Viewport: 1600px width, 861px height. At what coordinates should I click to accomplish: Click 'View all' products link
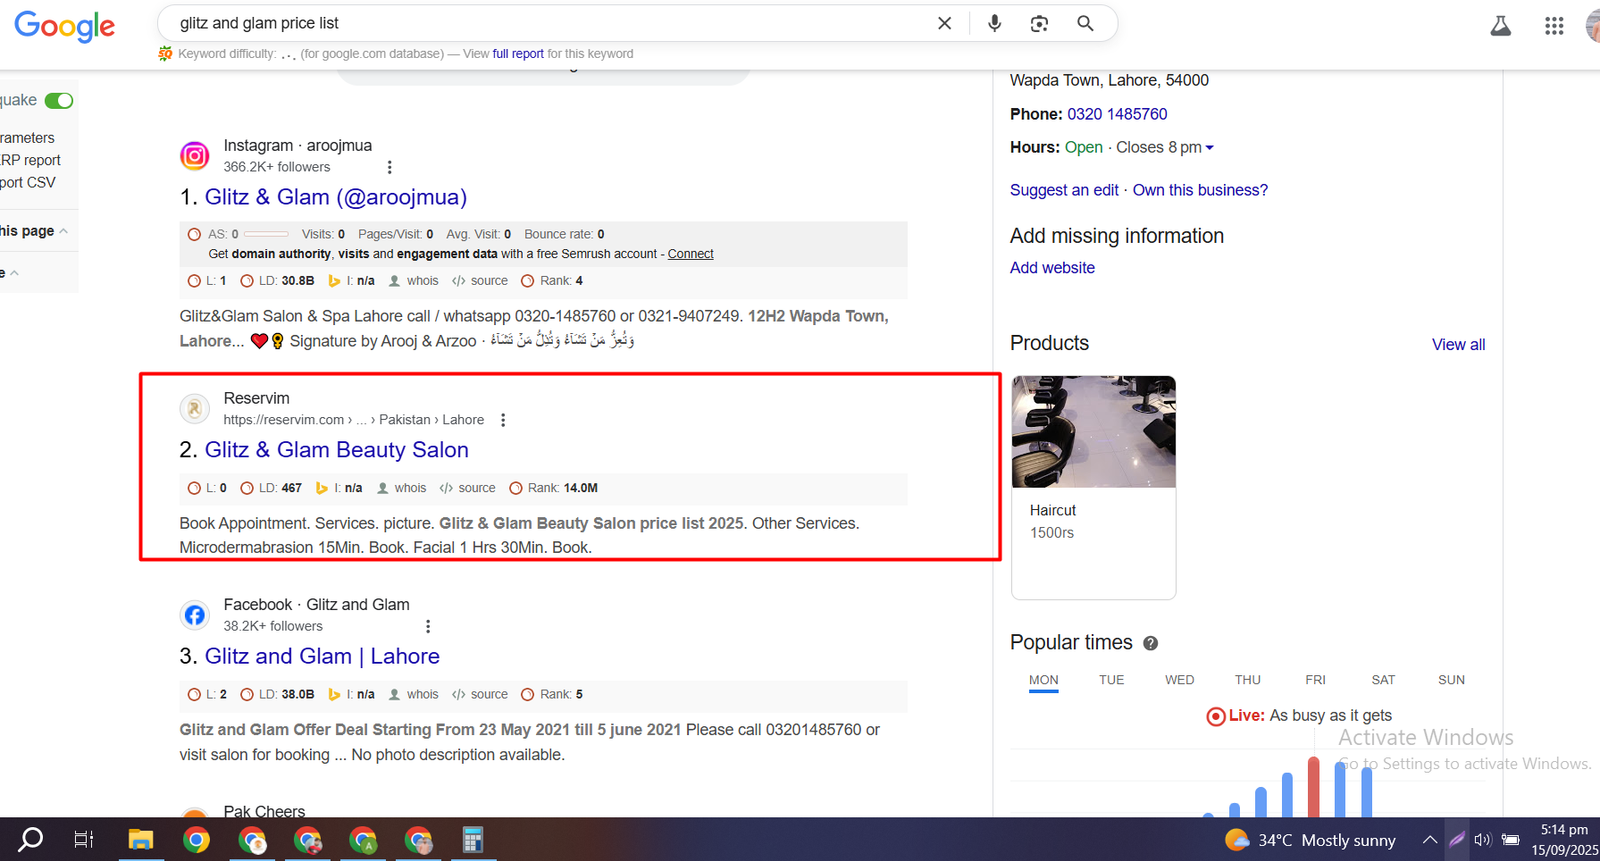[1458, 345]
